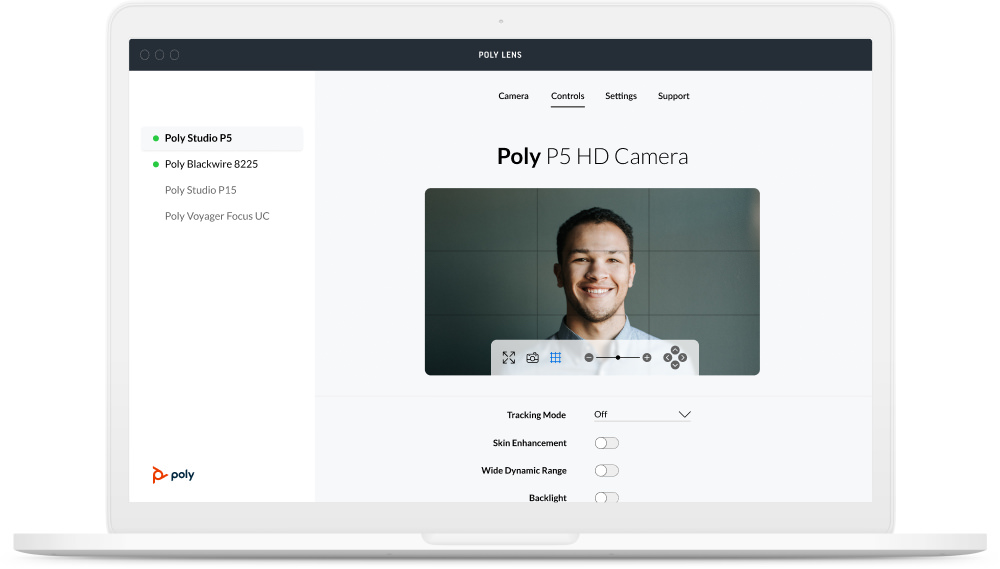The width and height of the screenshot is (1000, 569).
Task: Pan the camera left
Action: (x=667, y=358)
